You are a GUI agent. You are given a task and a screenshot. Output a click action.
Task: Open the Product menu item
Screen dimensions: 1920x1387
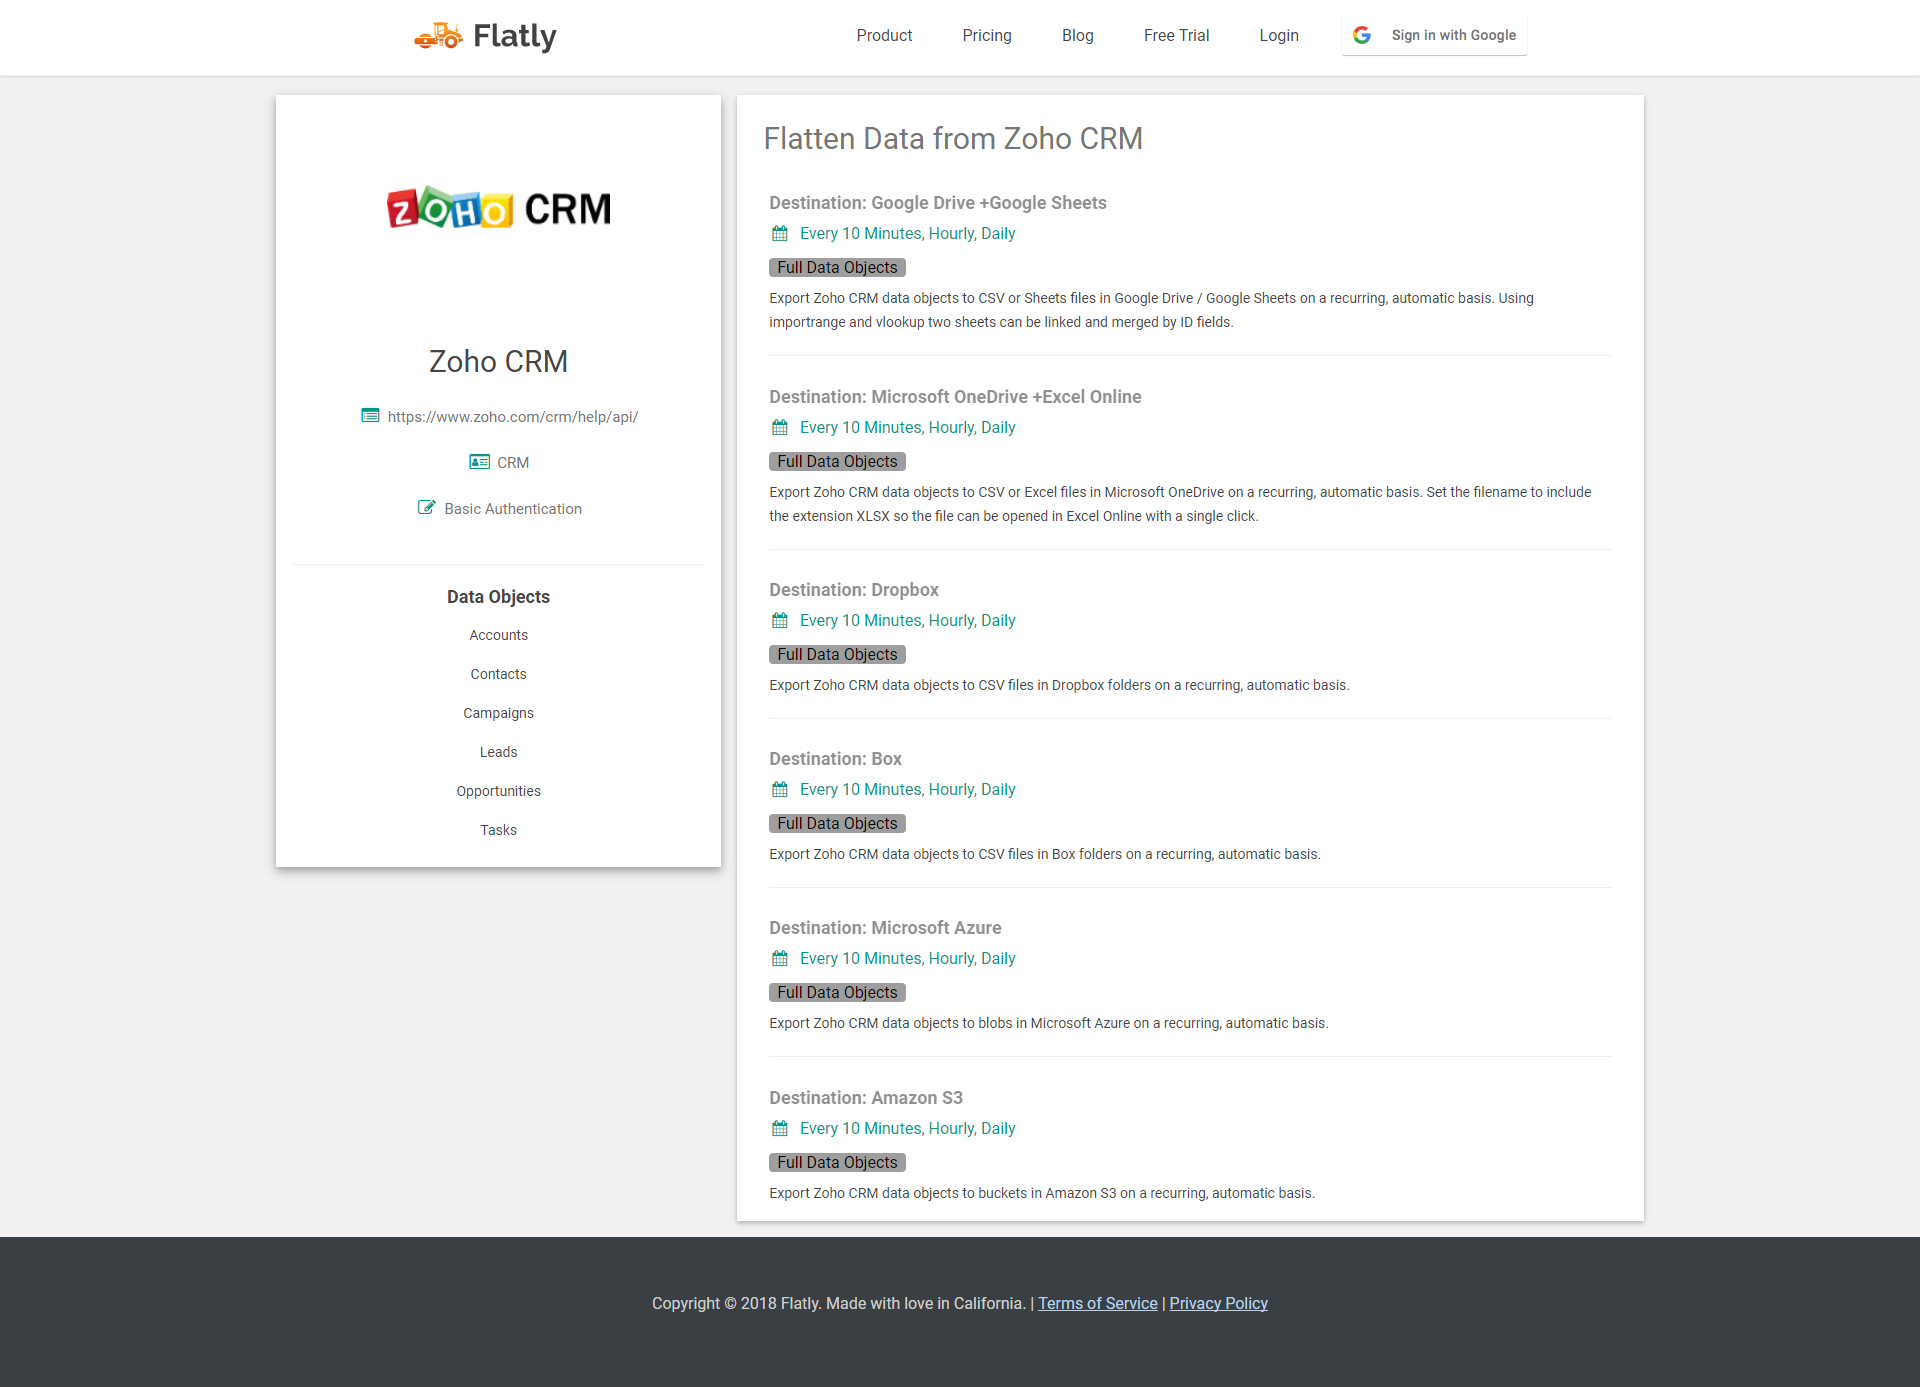(x=884, y=35)
